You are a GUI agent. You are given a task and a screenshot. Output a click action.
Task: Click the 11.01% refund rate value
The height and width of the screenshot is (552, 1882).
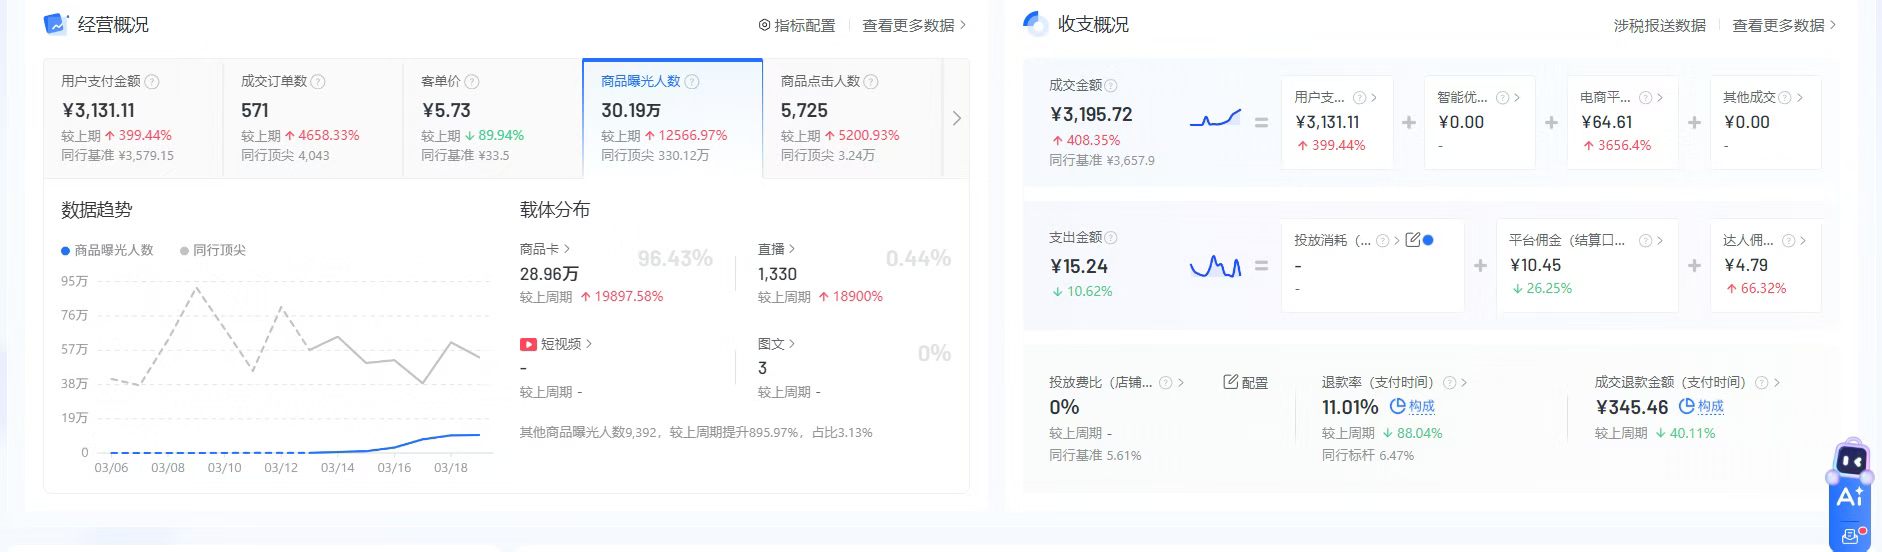point(1350,407)
